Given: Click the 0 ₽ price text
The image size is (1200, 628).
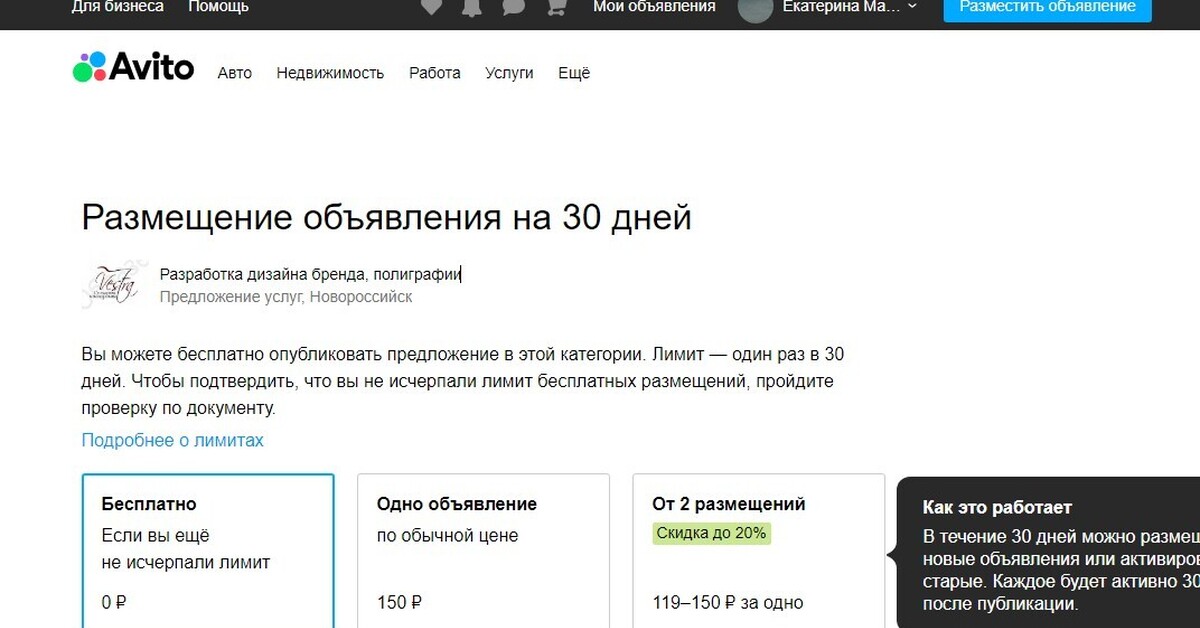Looking at the screenshot, I should 114,603.
